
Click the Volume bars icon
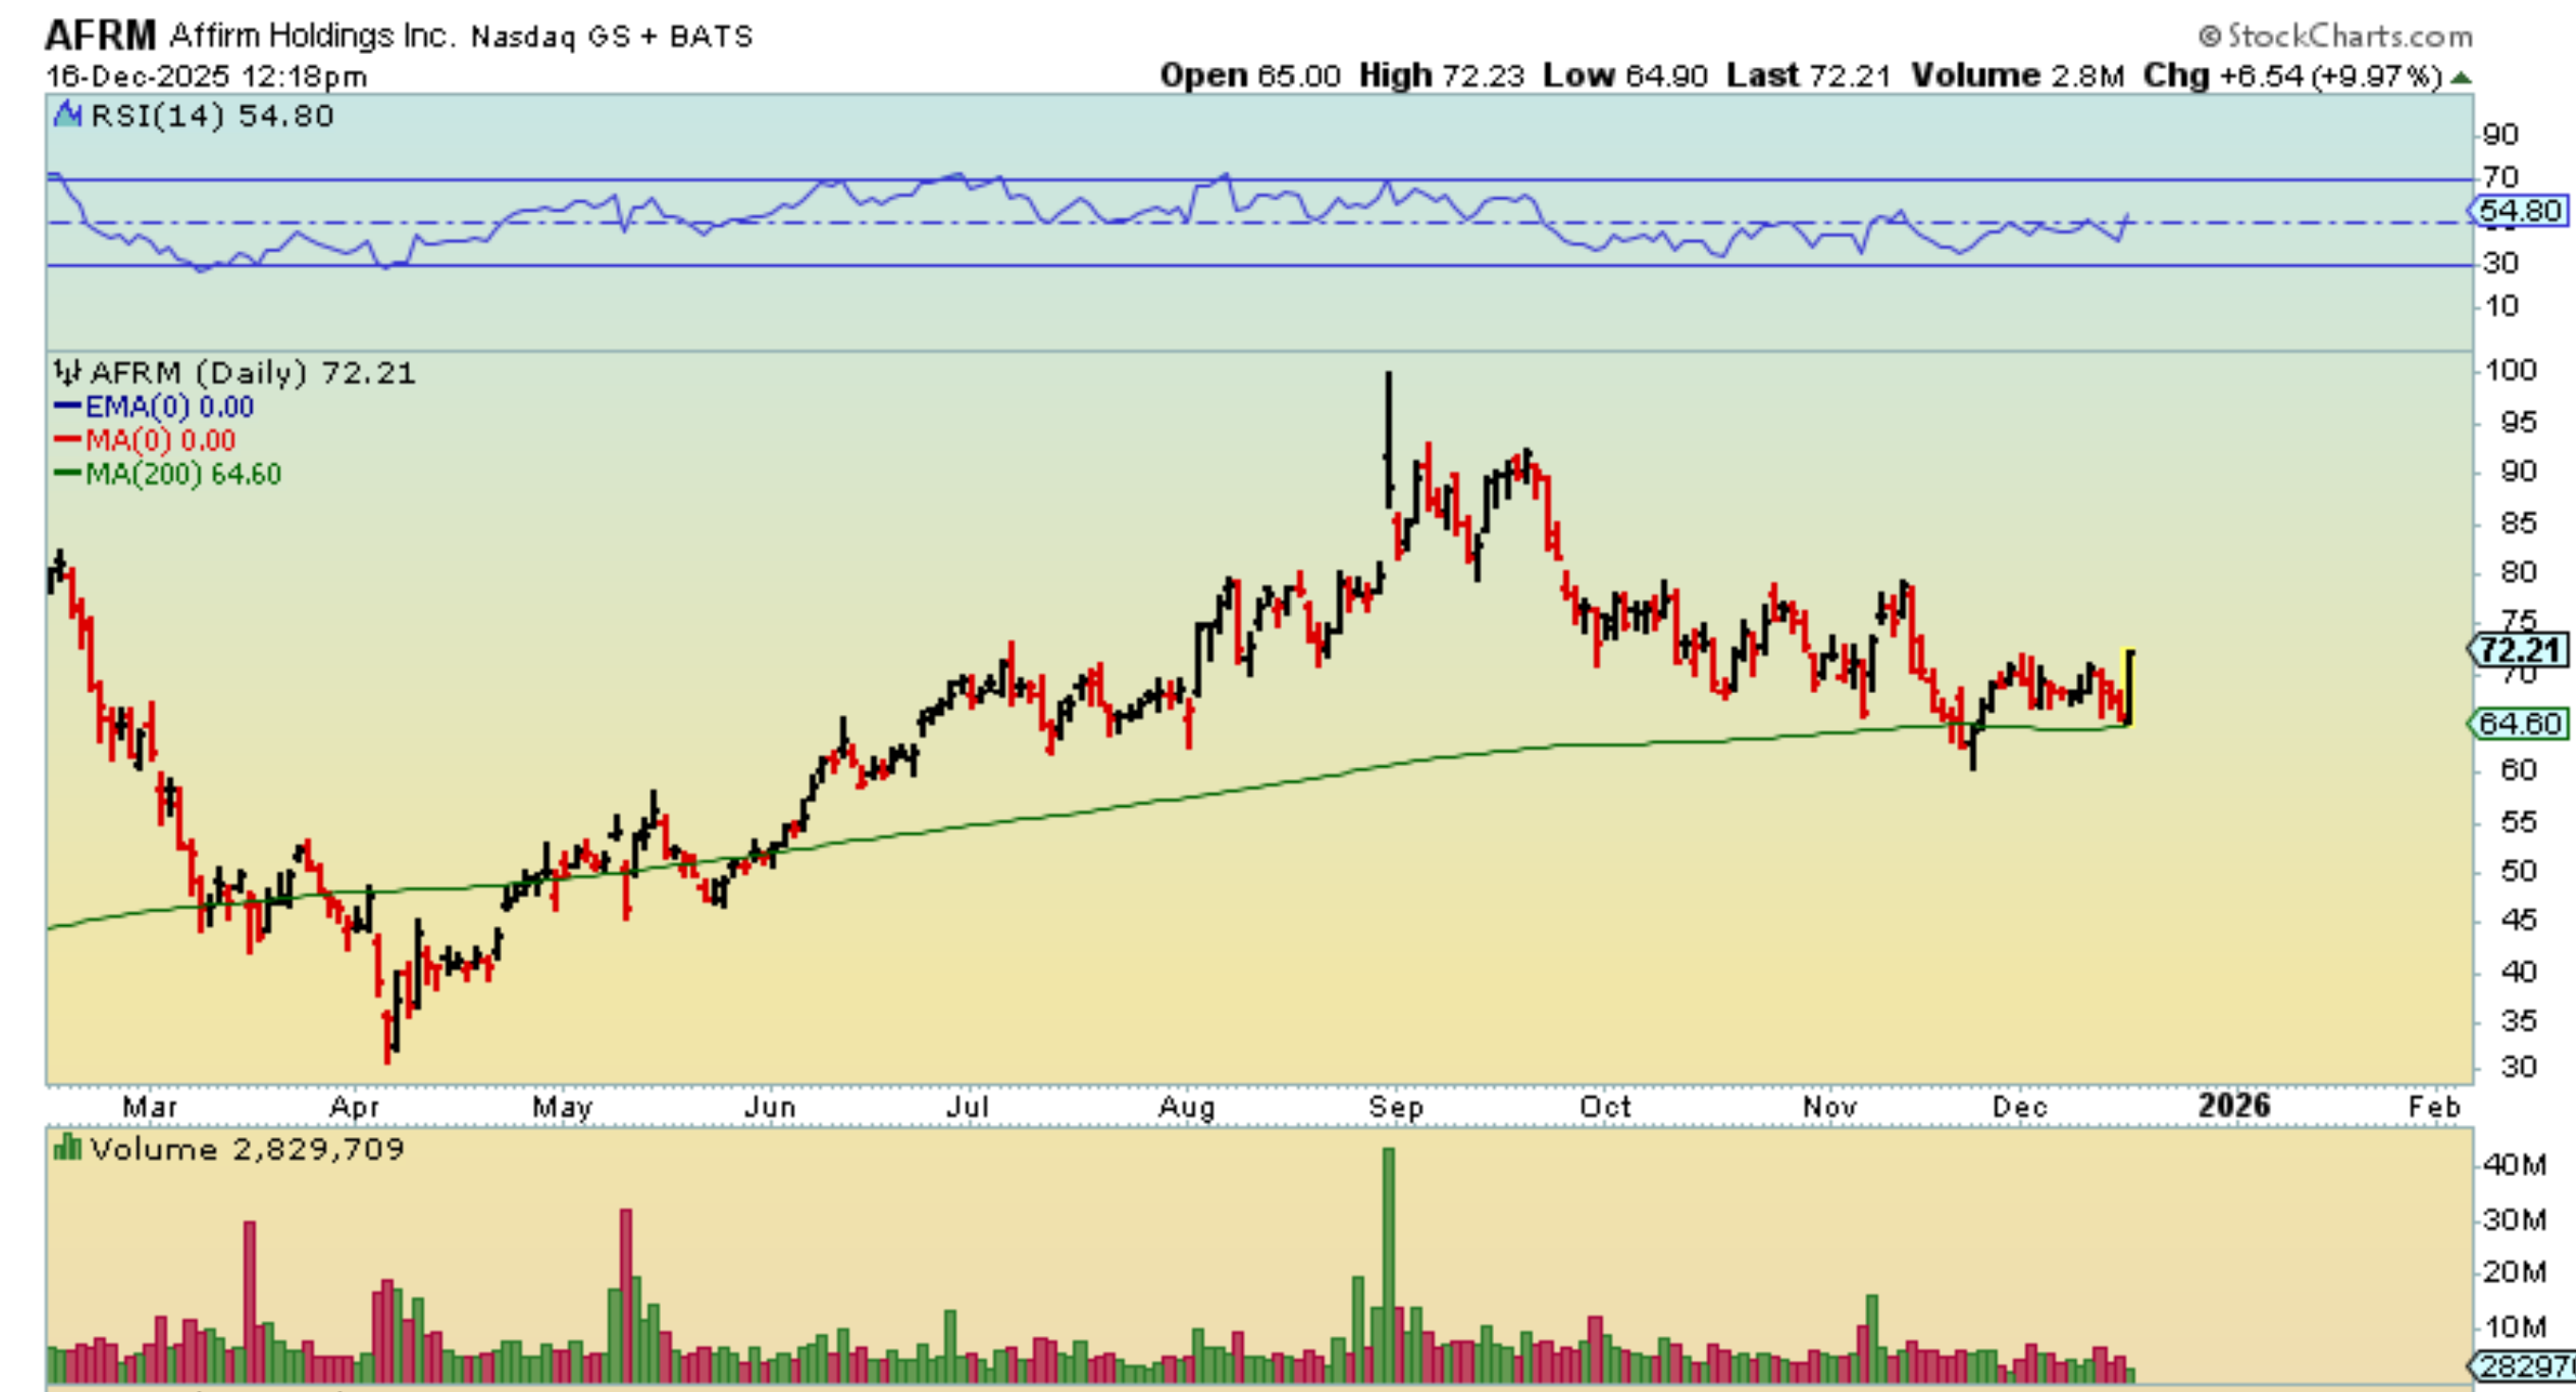[66, 1147]
